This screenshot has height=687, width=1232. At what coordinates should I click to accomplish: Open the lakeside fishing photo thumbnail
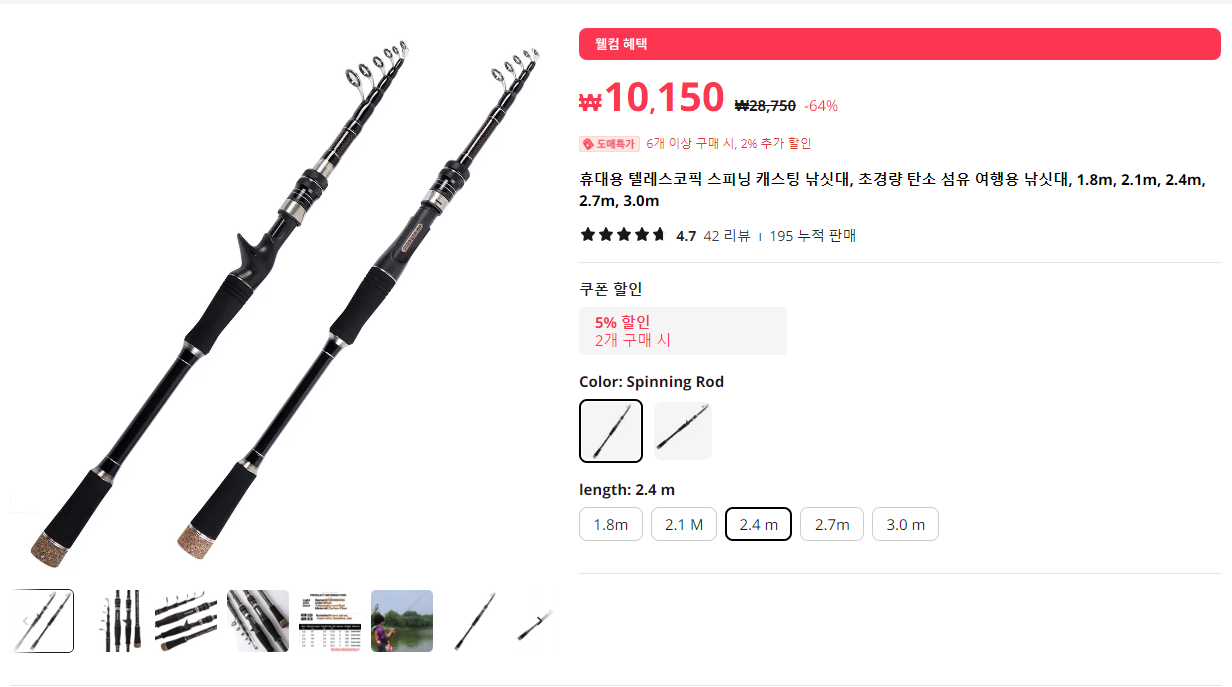[402, 621]
